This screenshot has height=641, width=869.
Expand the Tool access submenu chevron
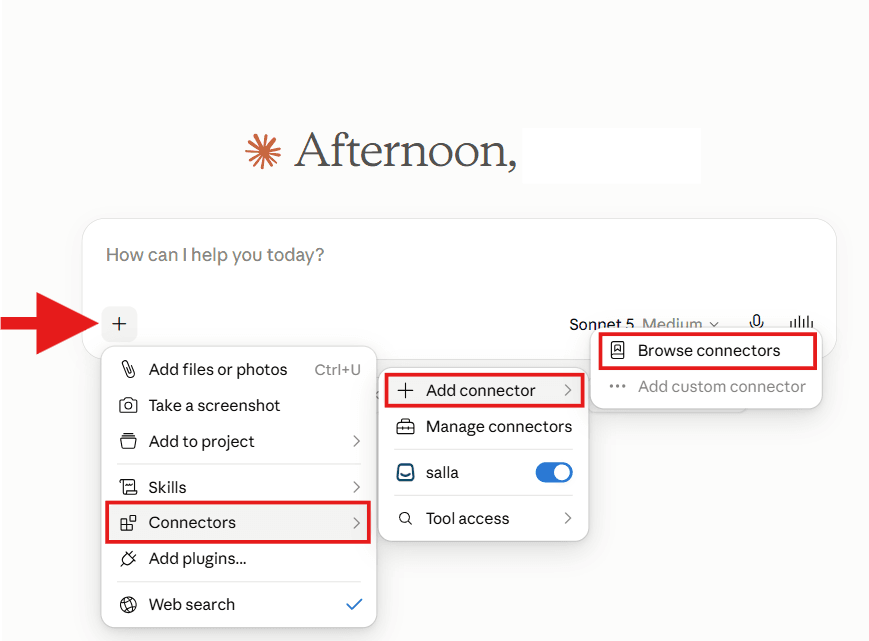[x=568, y=518]
